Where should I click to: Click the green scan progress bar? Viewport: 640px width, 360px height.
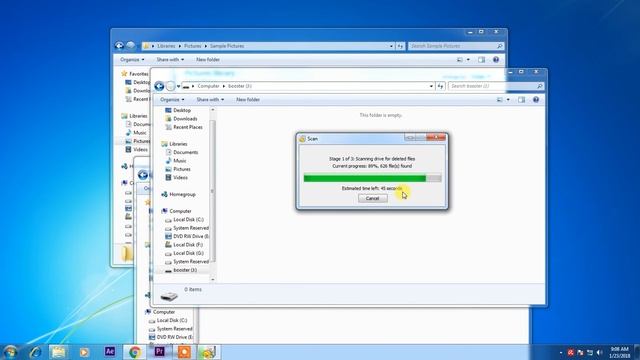point(372,178)
